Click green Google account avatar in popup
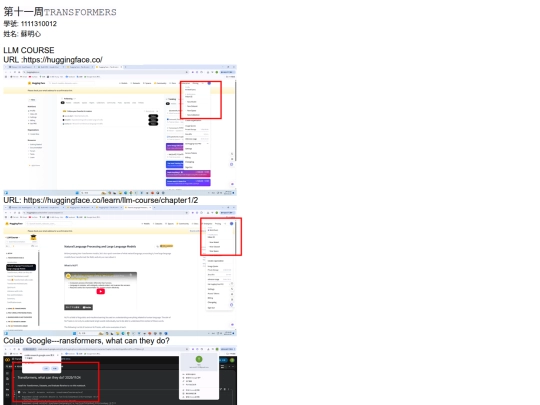This screenshot has height=405, width=540. pos(199,359)
